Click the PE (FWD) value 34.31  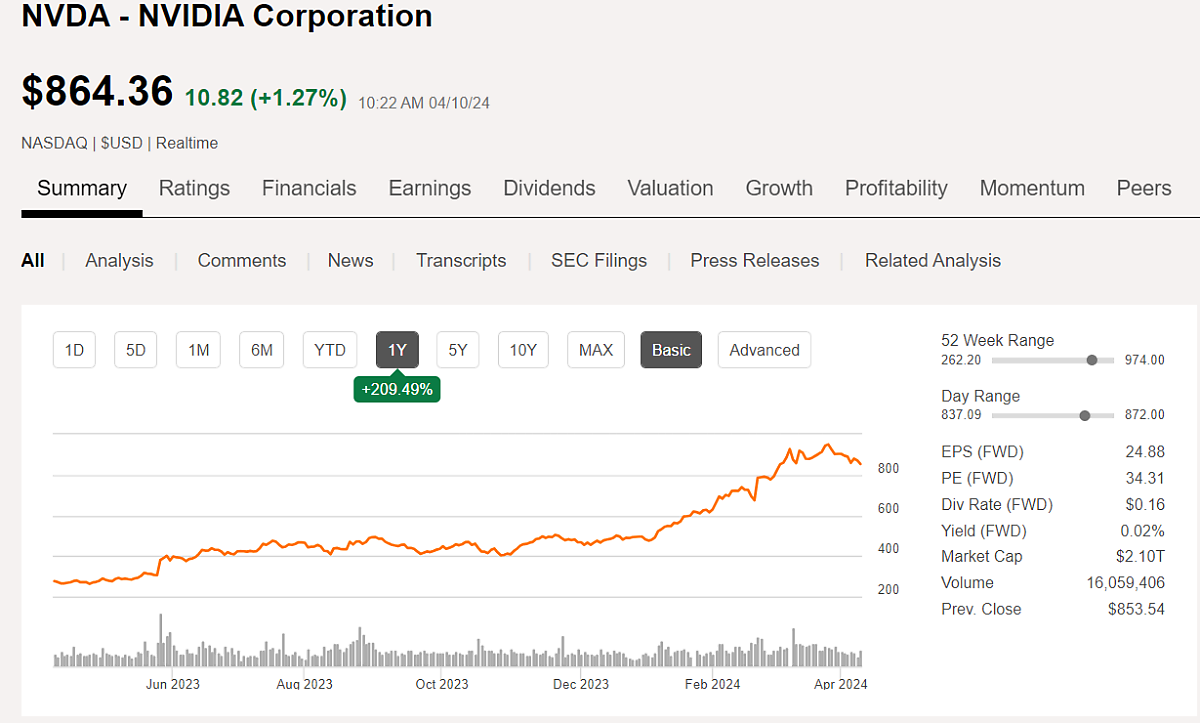[x=1145, y=478]
